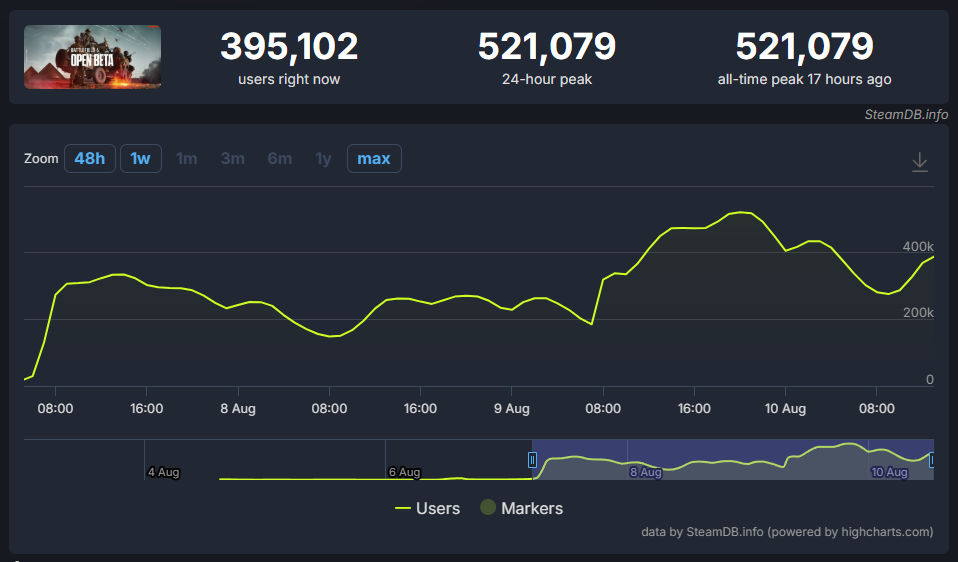Set zoom range to 1w
The image size is (958, 562).
(141, 159)
